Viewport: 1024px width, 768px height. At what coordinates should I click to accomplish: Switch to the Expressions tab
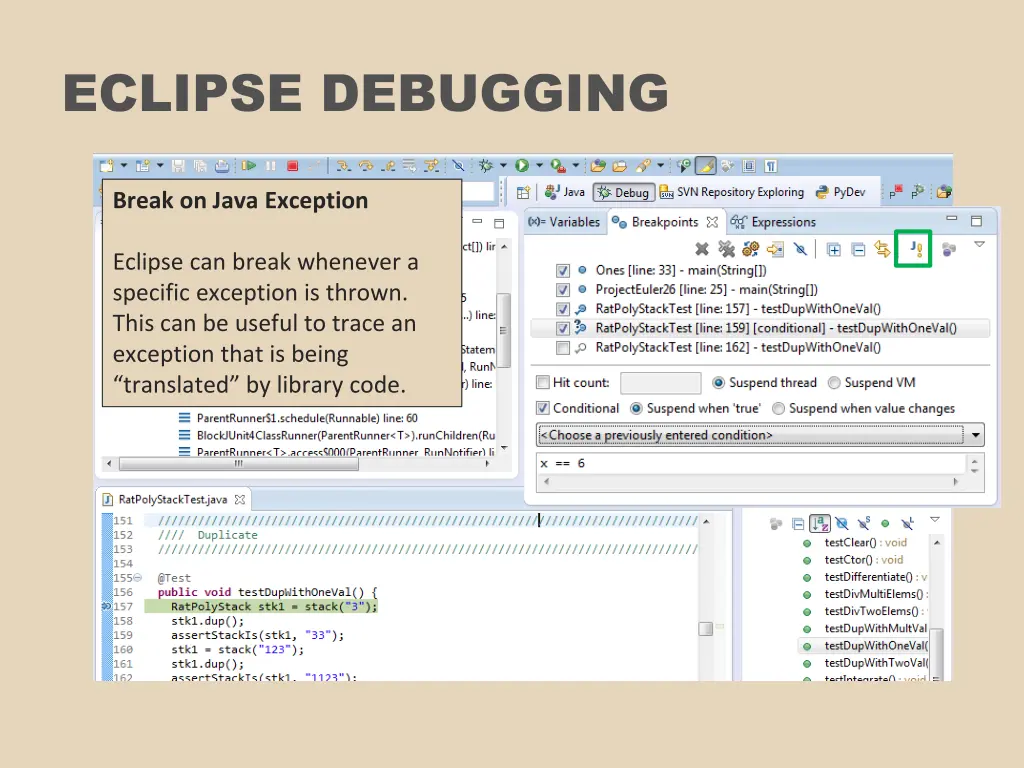(783, 222)
